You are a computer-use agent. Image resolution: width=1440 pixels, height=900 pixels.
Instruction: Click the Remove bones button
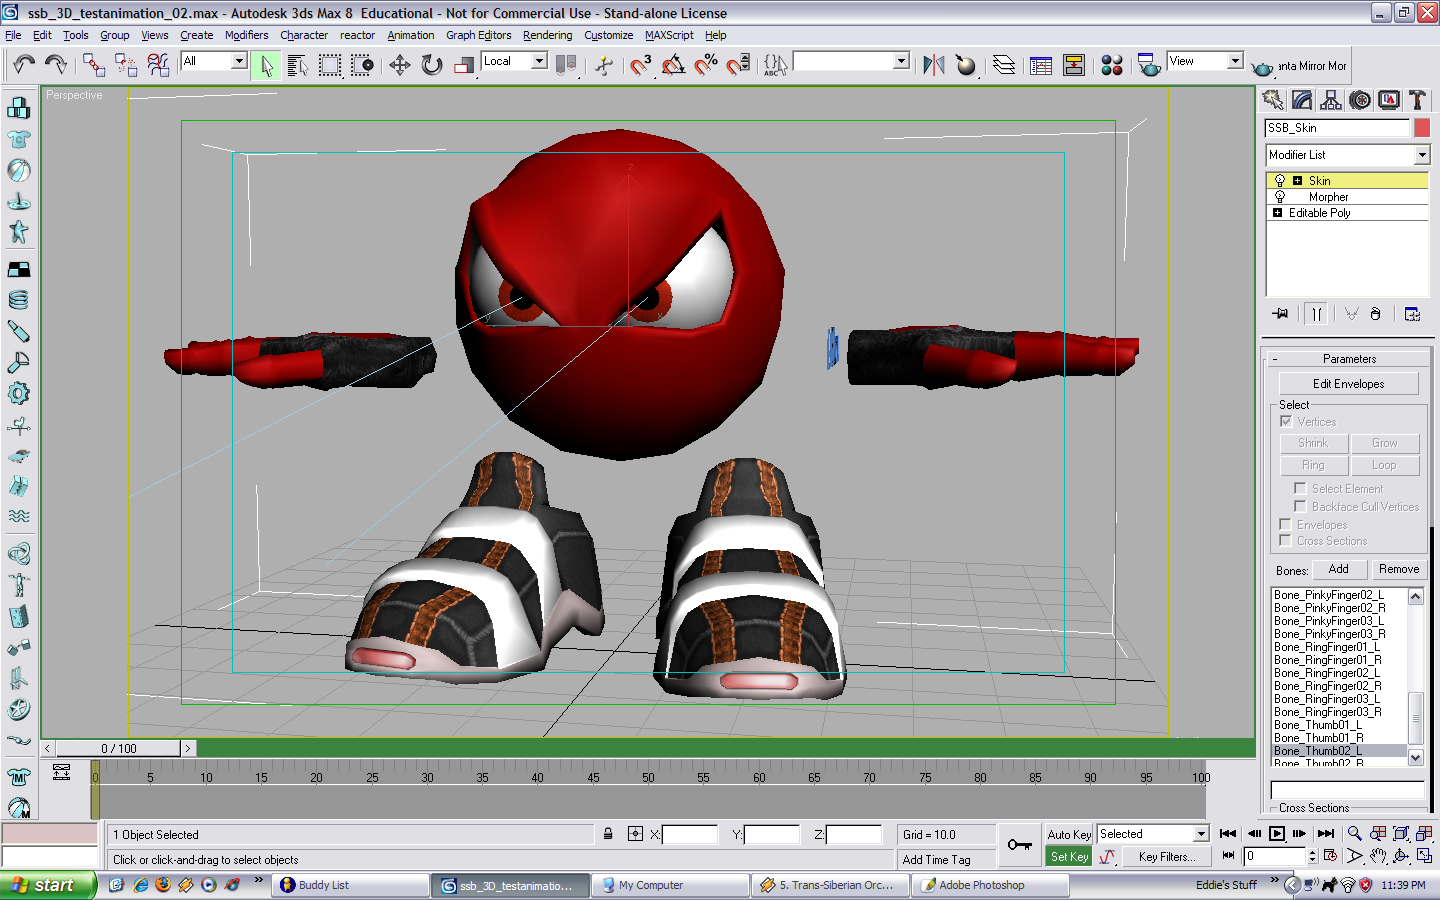1398,569
